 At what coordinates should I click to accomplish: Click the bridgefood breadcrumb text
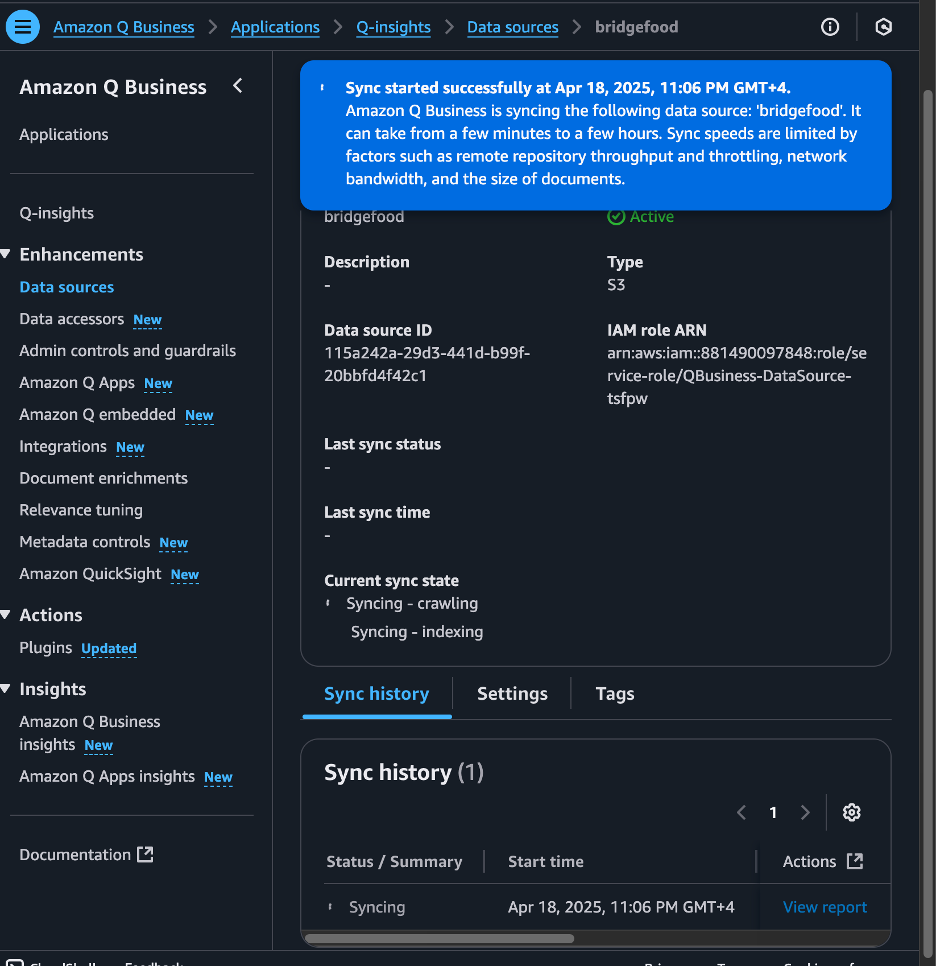tap(637, 27)
